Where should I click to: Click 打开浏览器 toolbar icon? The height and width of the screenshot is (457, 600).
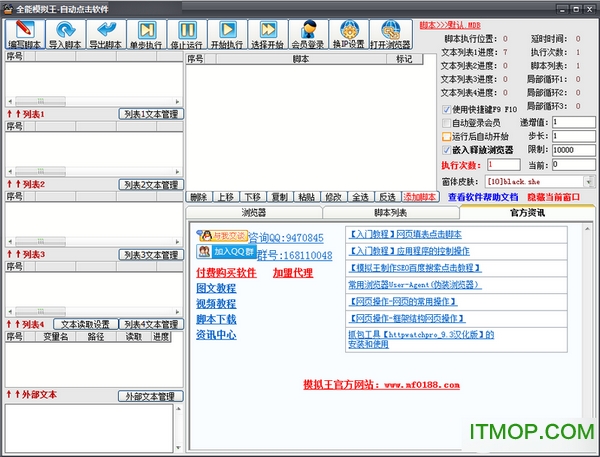[391, 34]
